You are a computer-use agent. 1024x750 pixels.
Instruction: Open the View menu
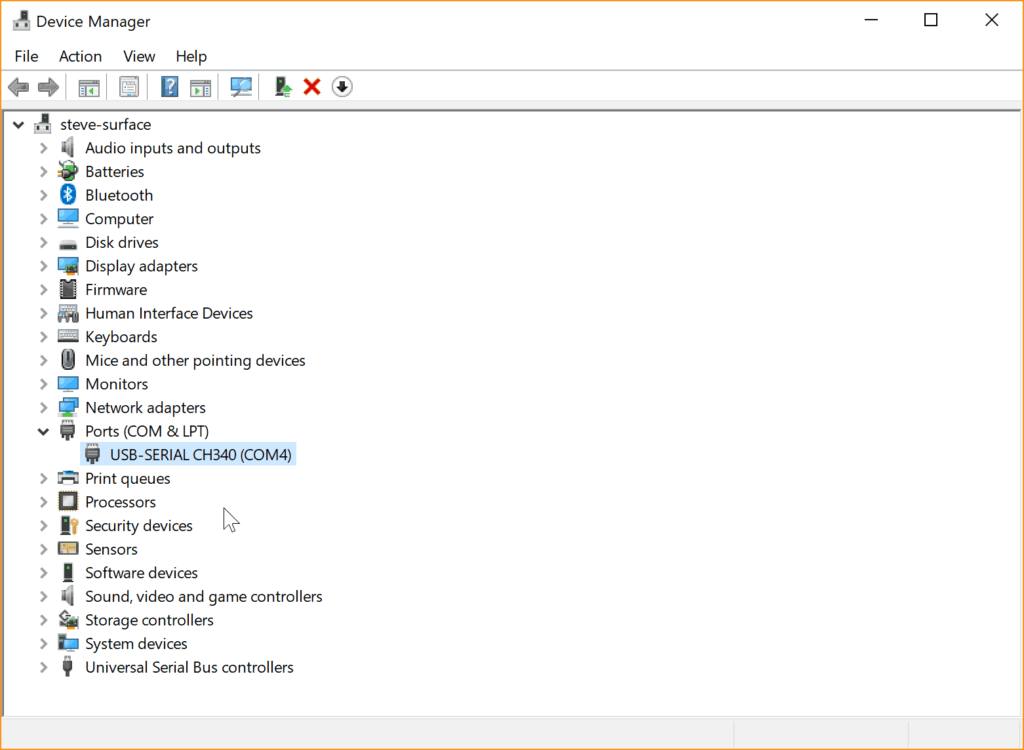139,56
